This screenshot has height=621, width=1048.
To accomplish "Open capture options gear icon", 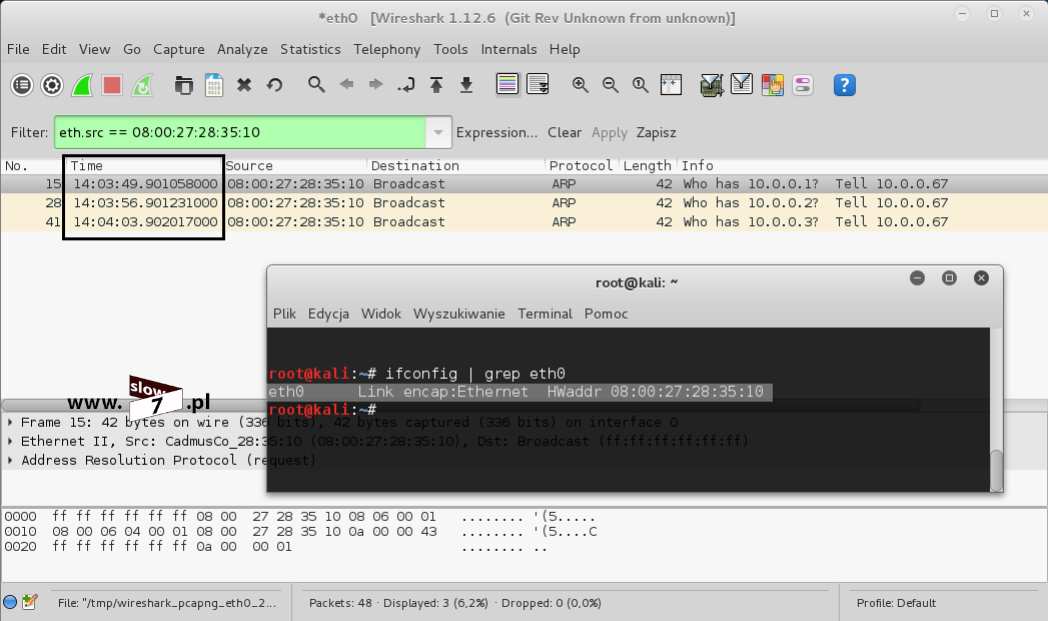I will point(52,85).
